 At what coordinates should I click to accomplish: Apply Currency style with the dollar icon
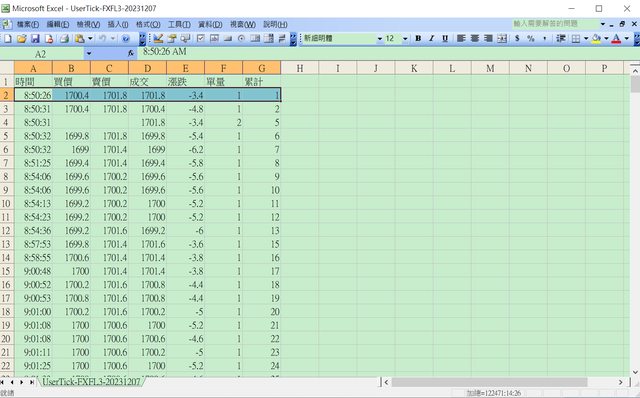tap(517, 38)
